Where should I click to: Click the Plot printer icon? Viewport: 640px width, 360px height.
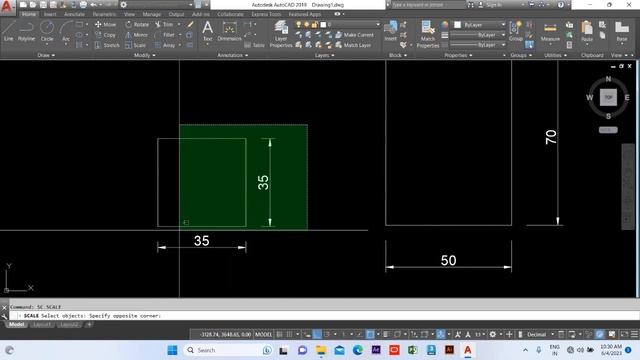click(83, 5)
